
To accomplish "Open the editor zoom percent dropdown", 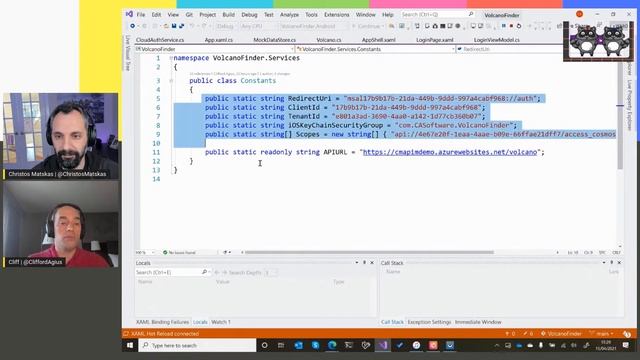I will (145, 252).
